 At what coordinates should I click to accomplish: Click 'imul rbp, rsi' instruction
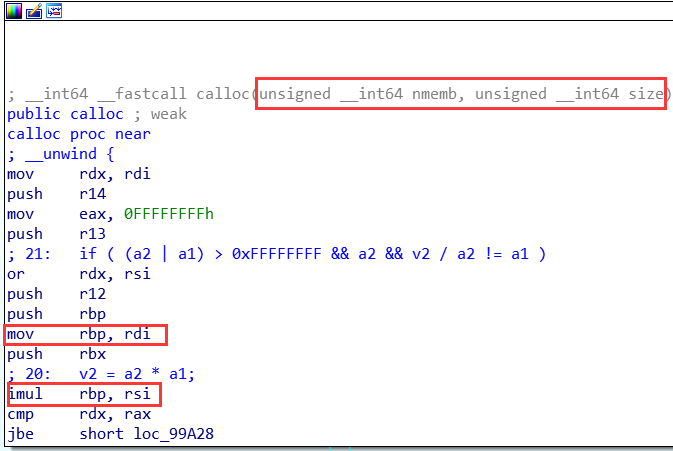(x=79, y=394)
